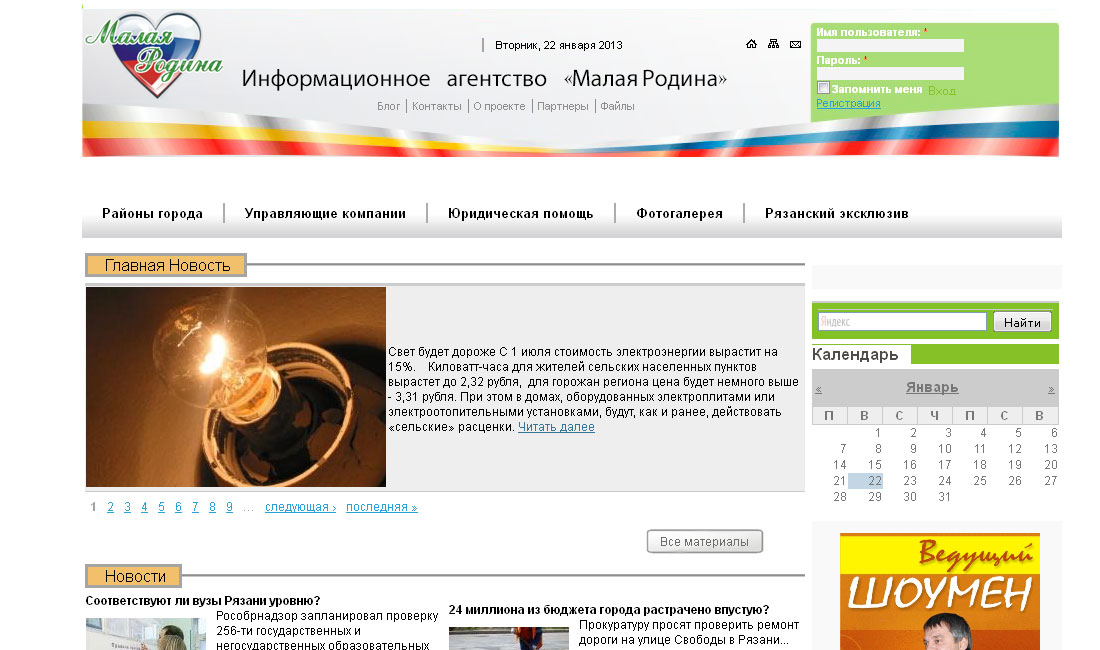Click the Все материалы button
The height and width of the screenshot is (650, 1100).
coord(704,541)
